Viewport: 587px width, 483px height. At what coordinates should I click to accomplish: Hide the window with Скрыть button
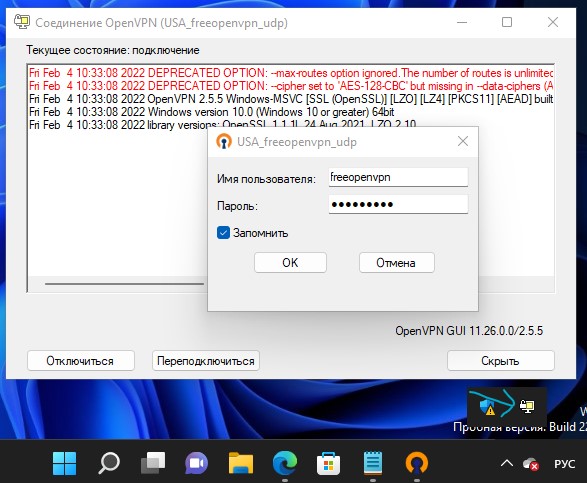(501, 361)
